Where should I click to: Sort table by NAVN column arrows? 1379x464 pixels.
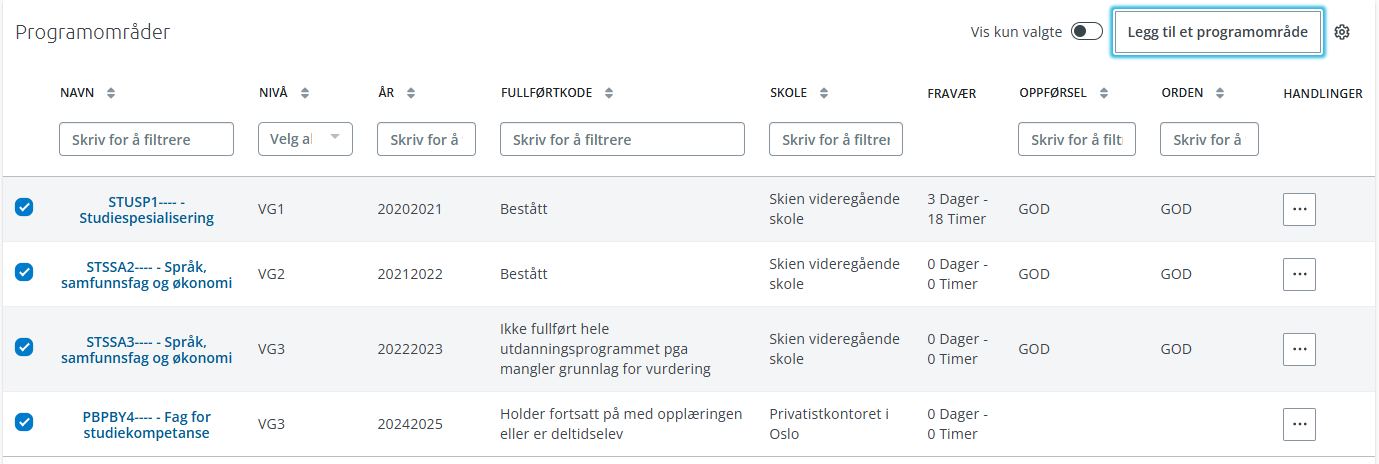(x=111, y=93)
